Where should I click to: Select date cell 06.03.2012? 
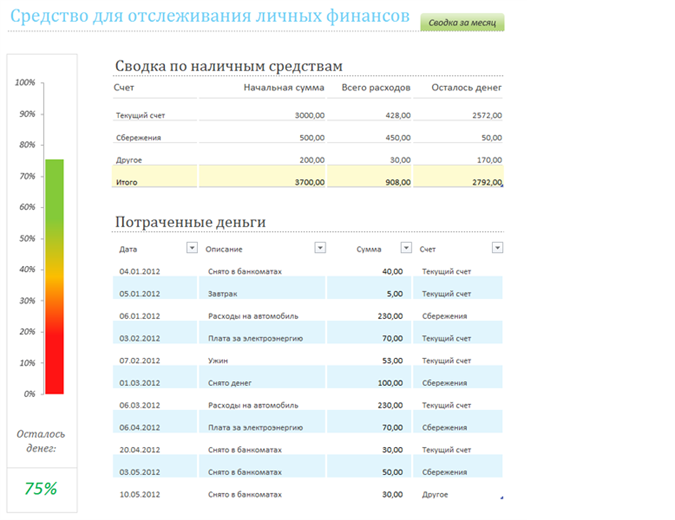point(139,405)
